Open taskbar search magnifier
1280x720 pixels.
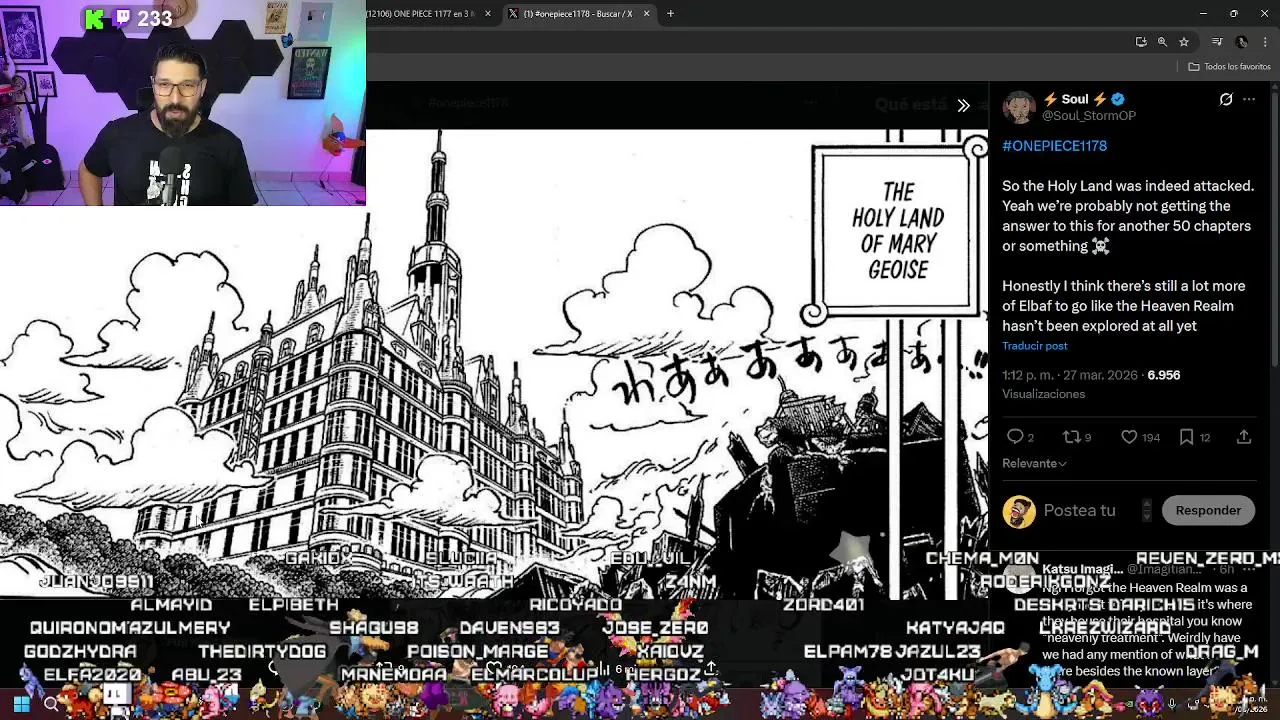click(51, 704)
